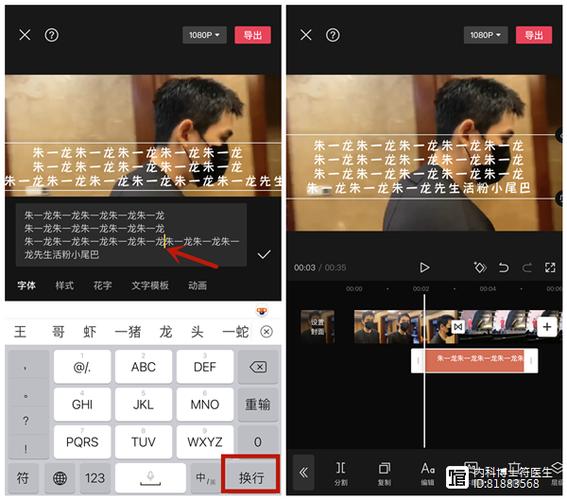
Task: Toggle 中/英 Chinese-English input mode
Action: (x=205, y=478)
